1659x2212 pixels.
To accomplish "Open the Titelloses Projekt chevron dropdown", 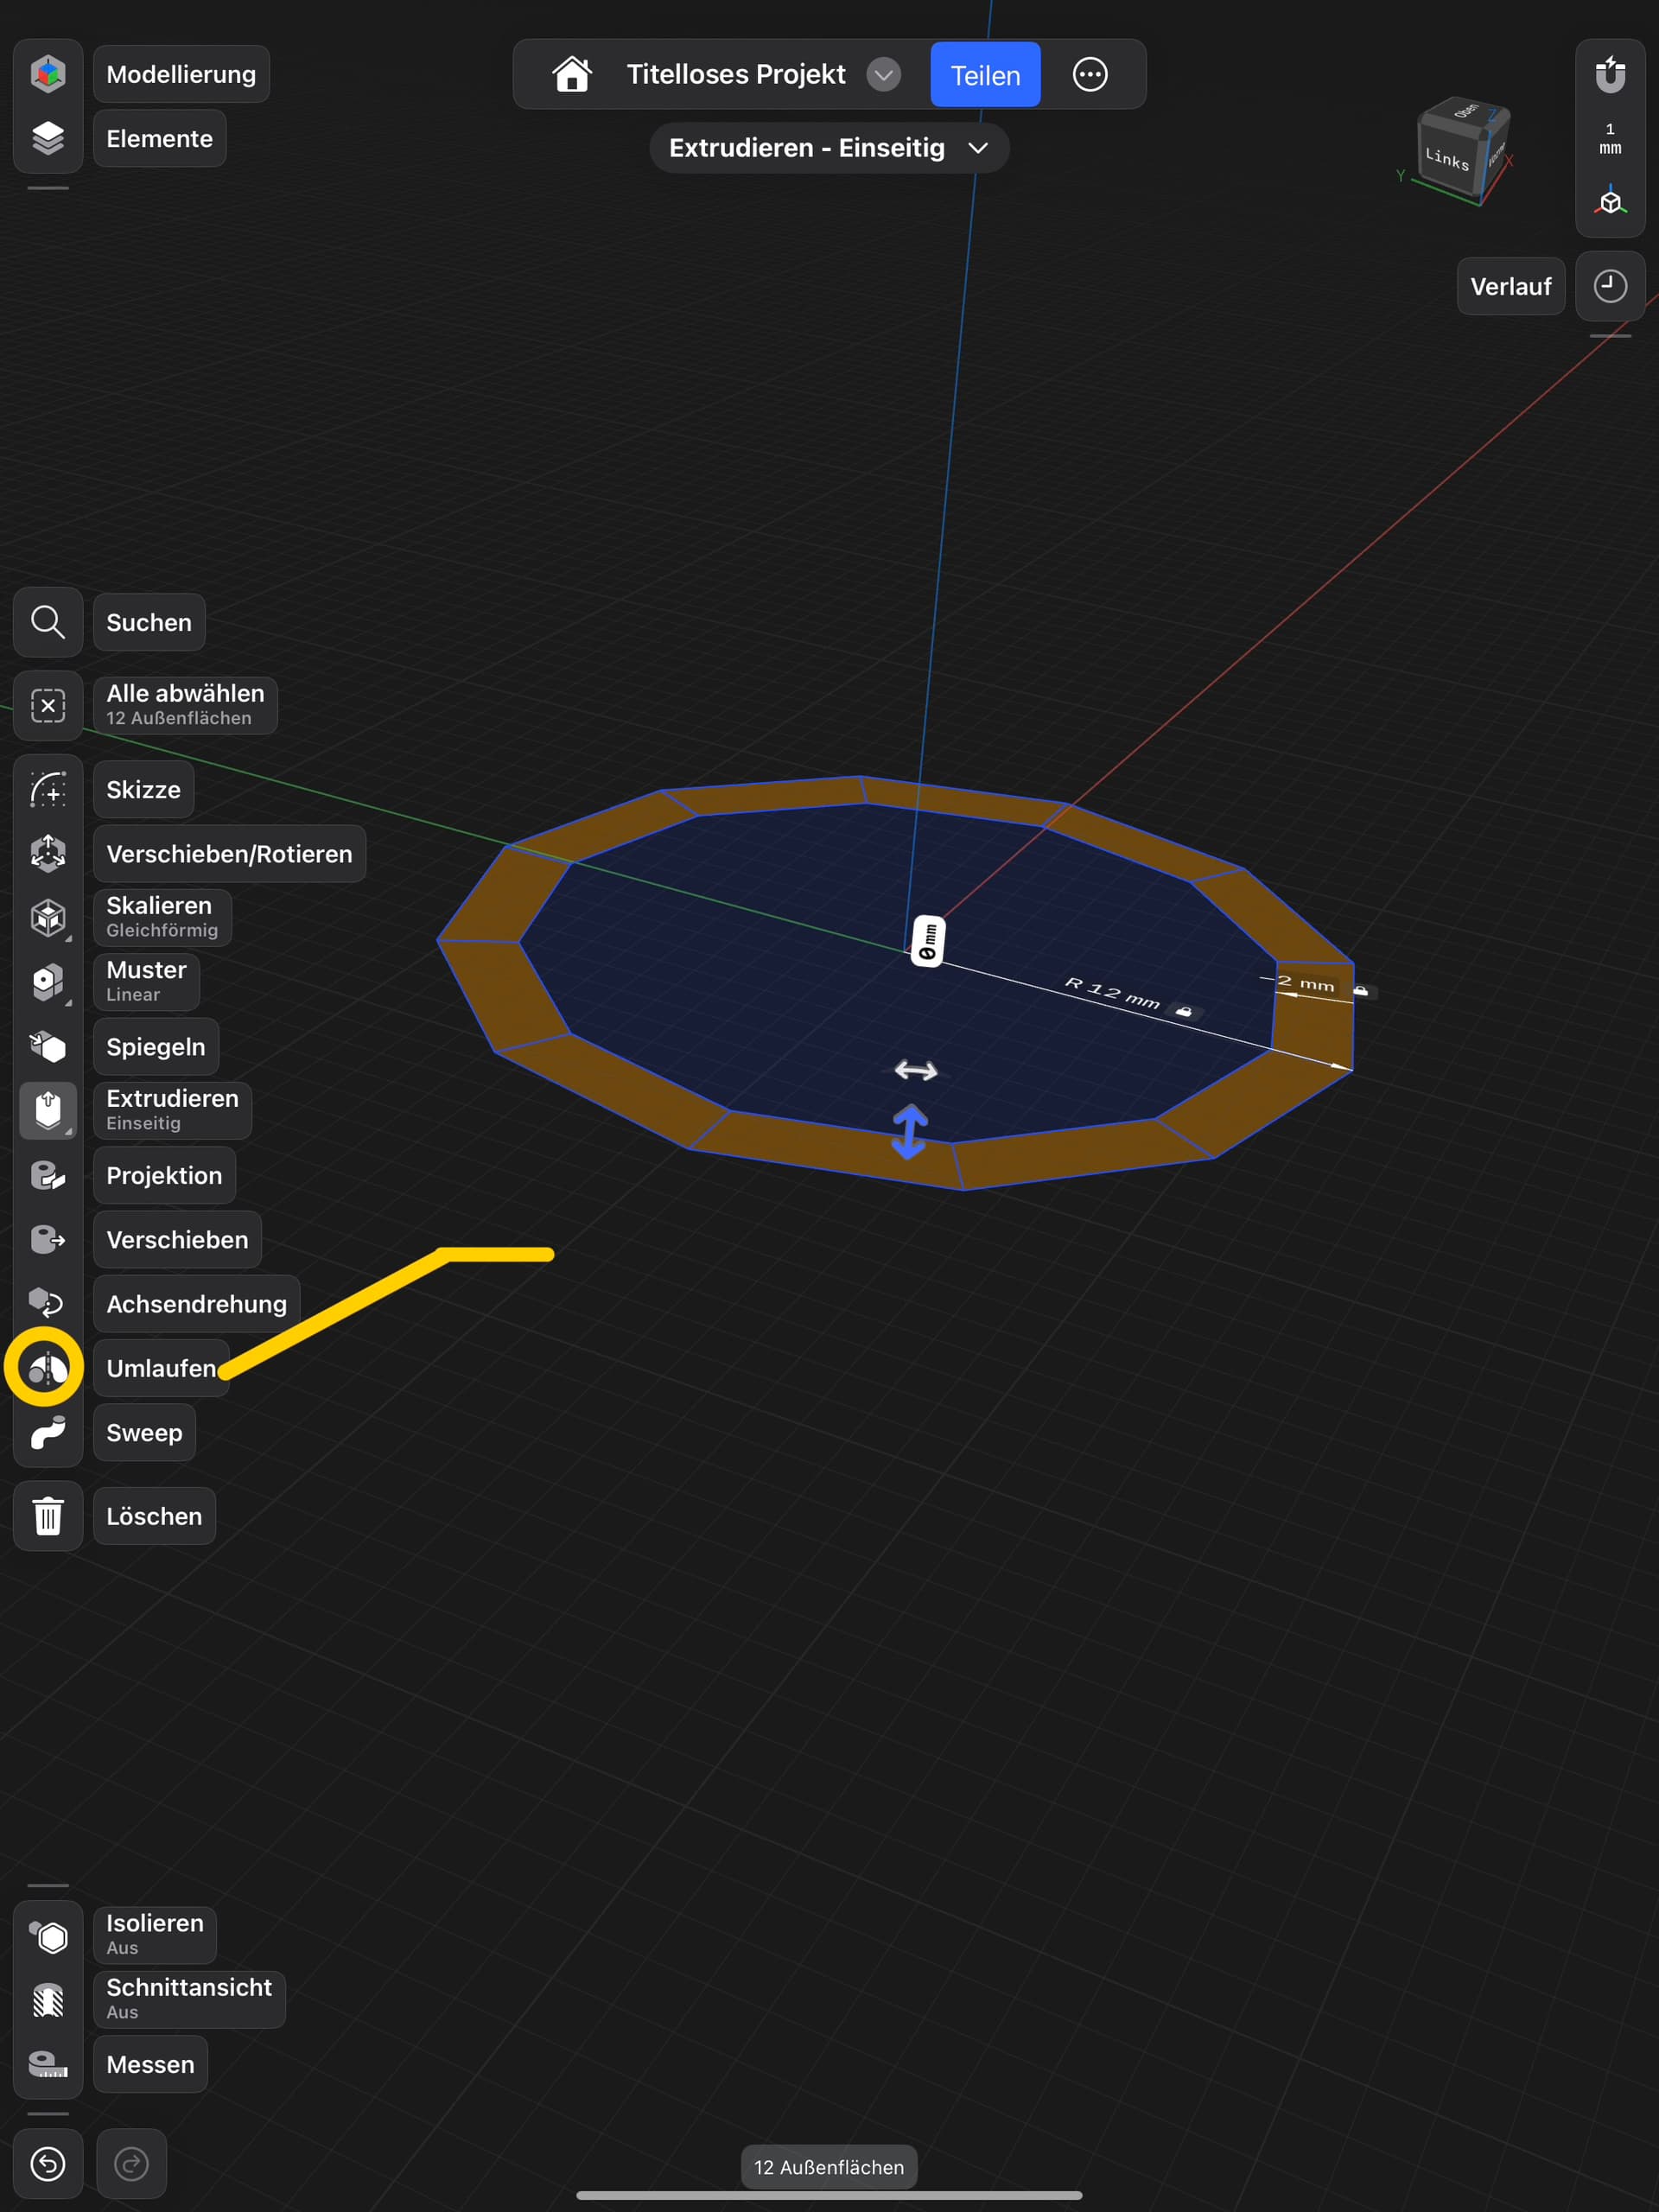I will [x=883, y=74].
